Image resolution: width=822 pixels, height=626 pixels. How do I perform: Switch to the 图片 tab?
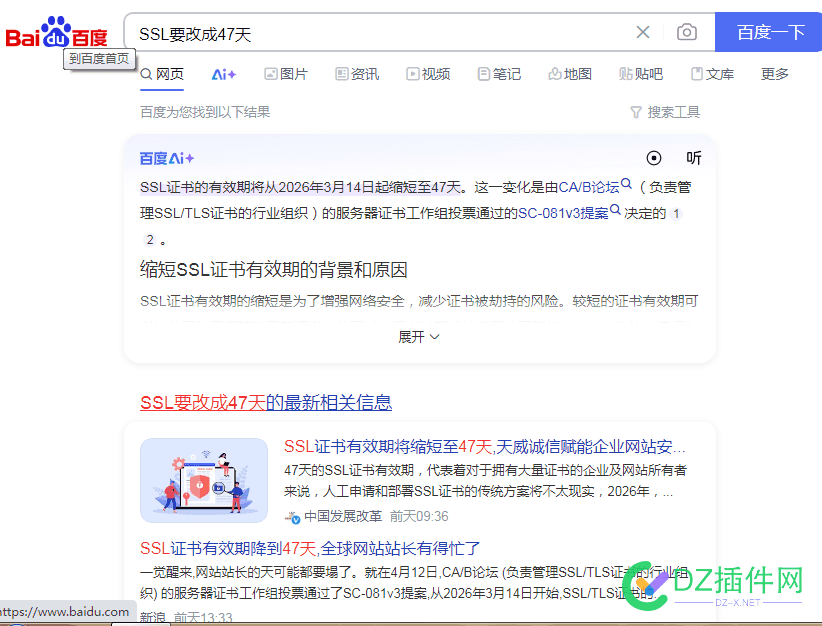[x=286, y=74]
